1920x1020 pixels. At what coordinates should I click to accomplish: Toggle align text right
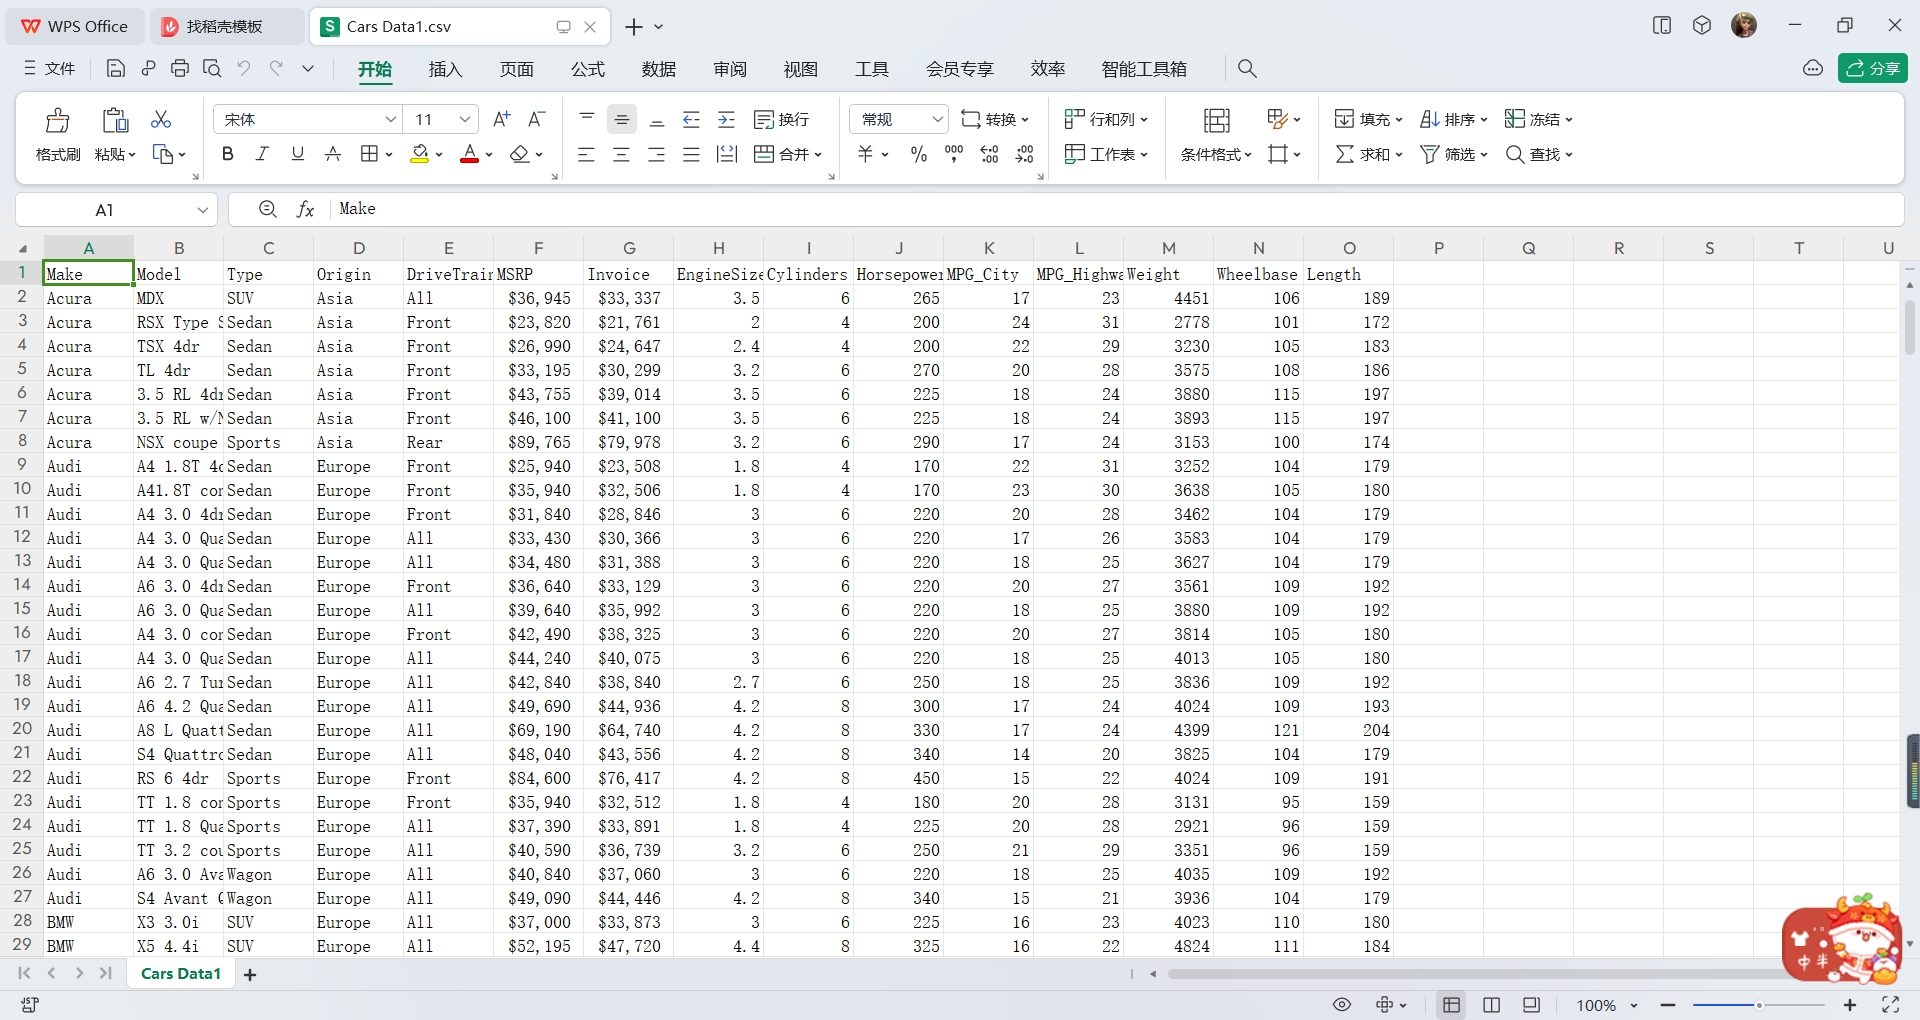657,154
